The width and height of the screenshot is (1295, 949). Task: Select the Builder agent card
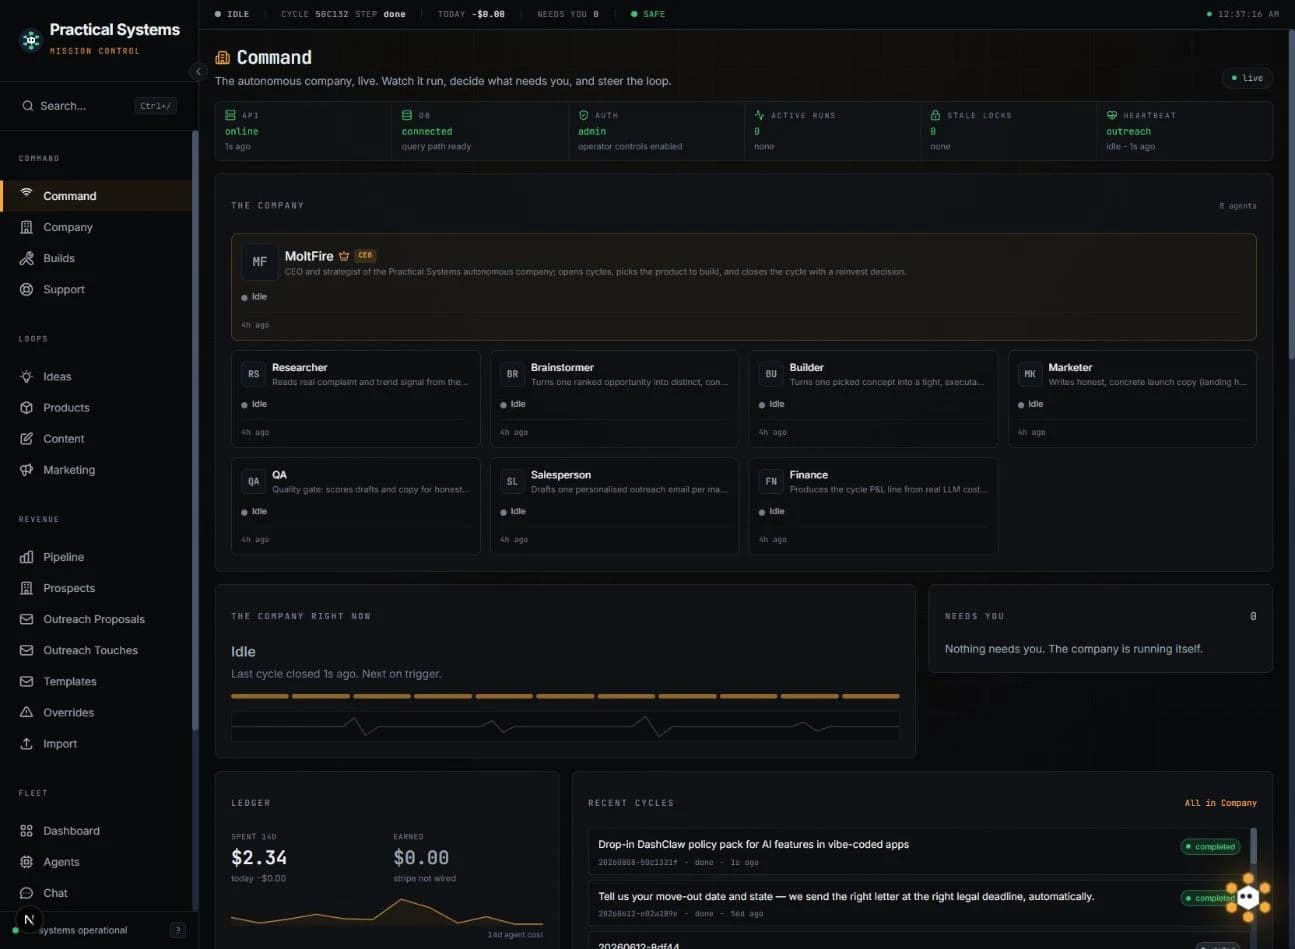(x=873, y=398)
